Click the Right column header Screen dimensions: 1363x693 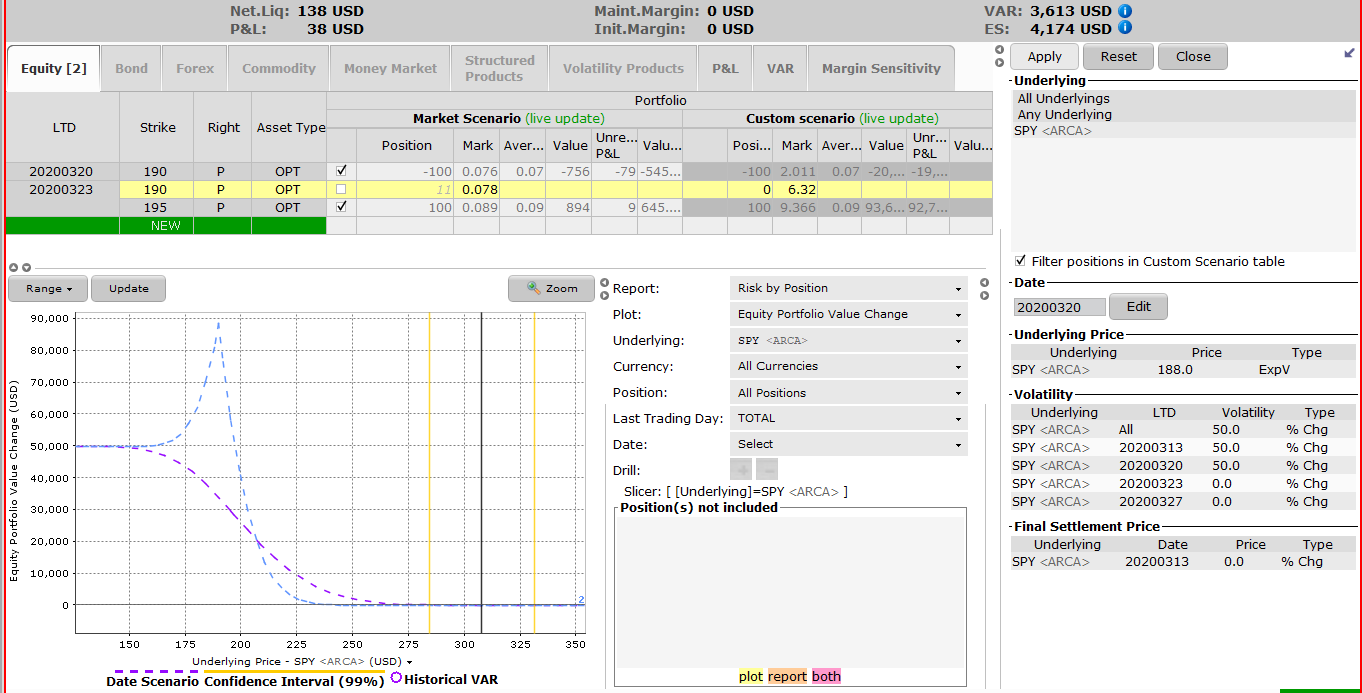click(x=223, y=128)
